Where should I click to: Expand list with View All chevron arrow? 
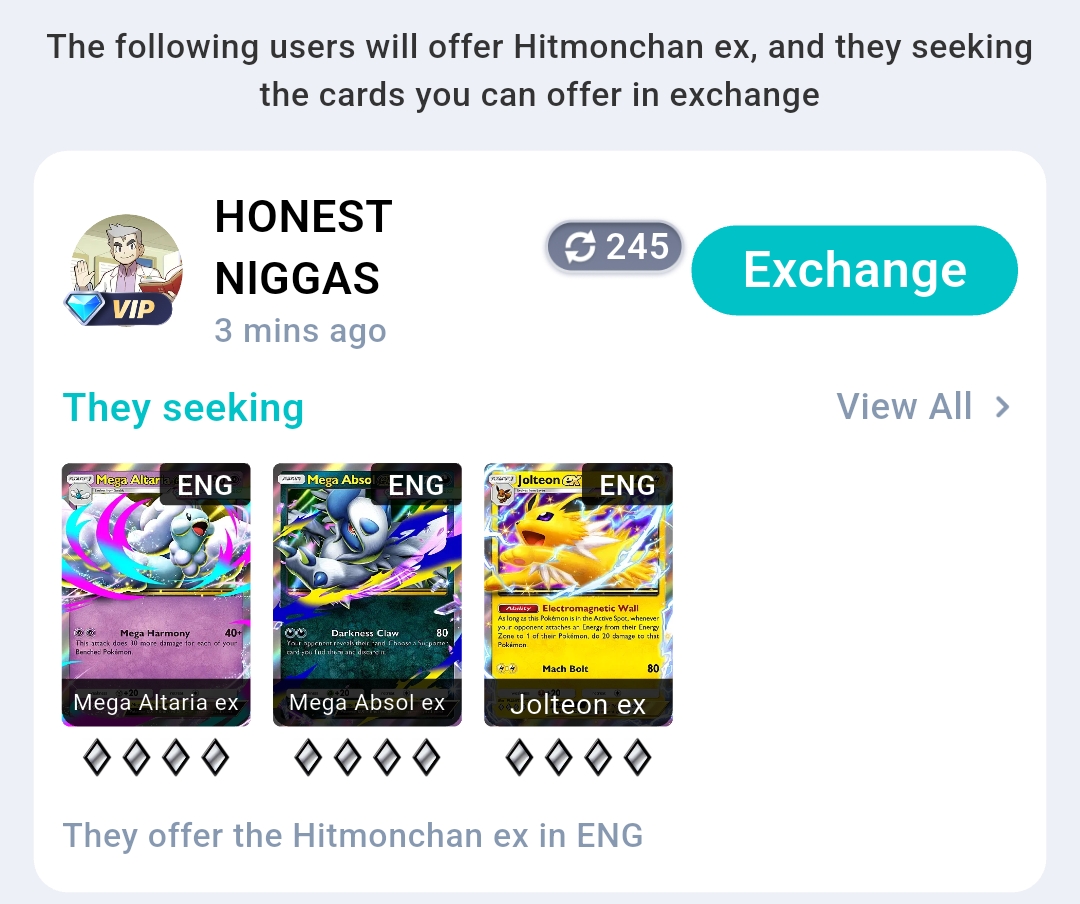[1003, 407]
